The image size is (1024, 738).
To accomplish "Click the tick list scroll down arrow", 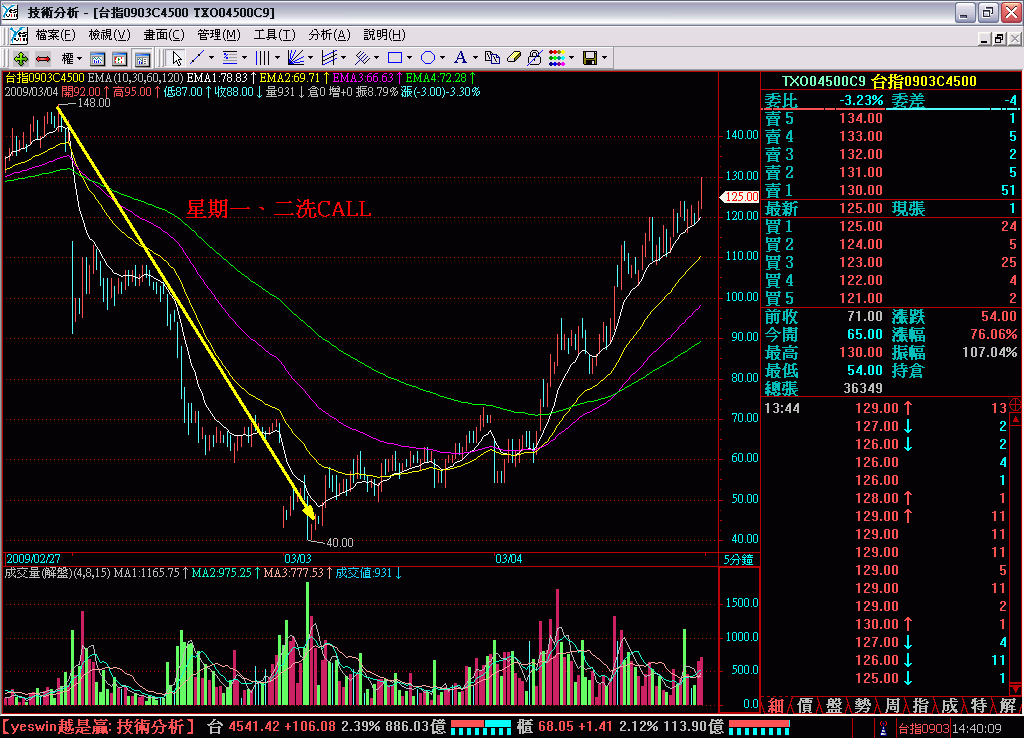I will pyautogui.click(x=1015, y=688).
